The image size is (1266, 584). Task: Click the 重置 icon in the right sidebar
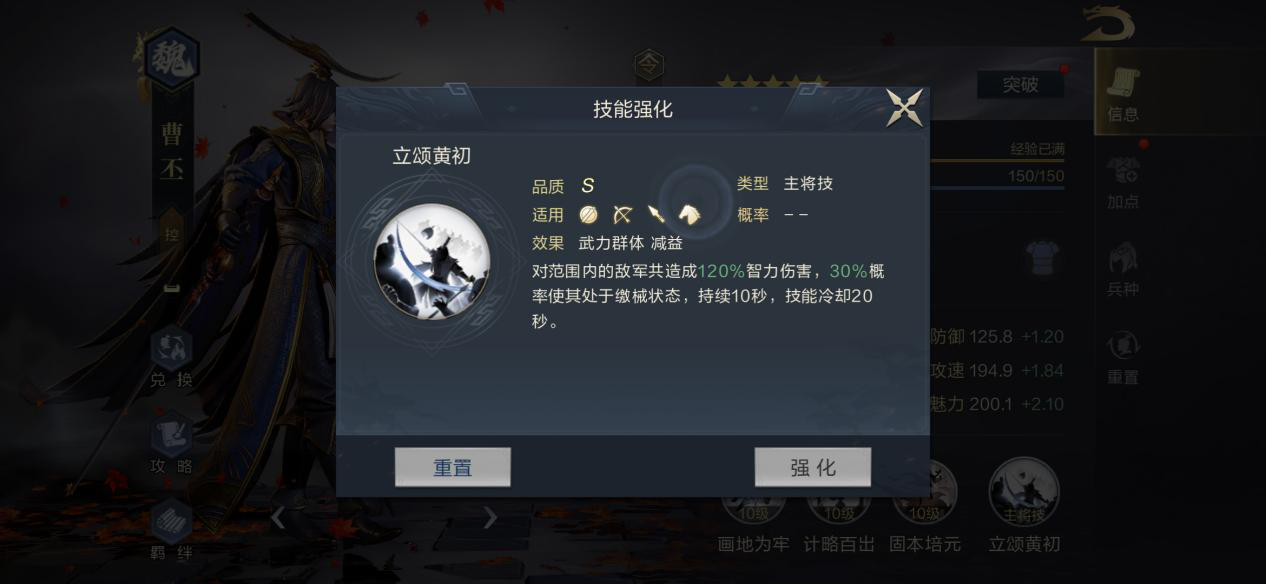(x=1123, y=358)
